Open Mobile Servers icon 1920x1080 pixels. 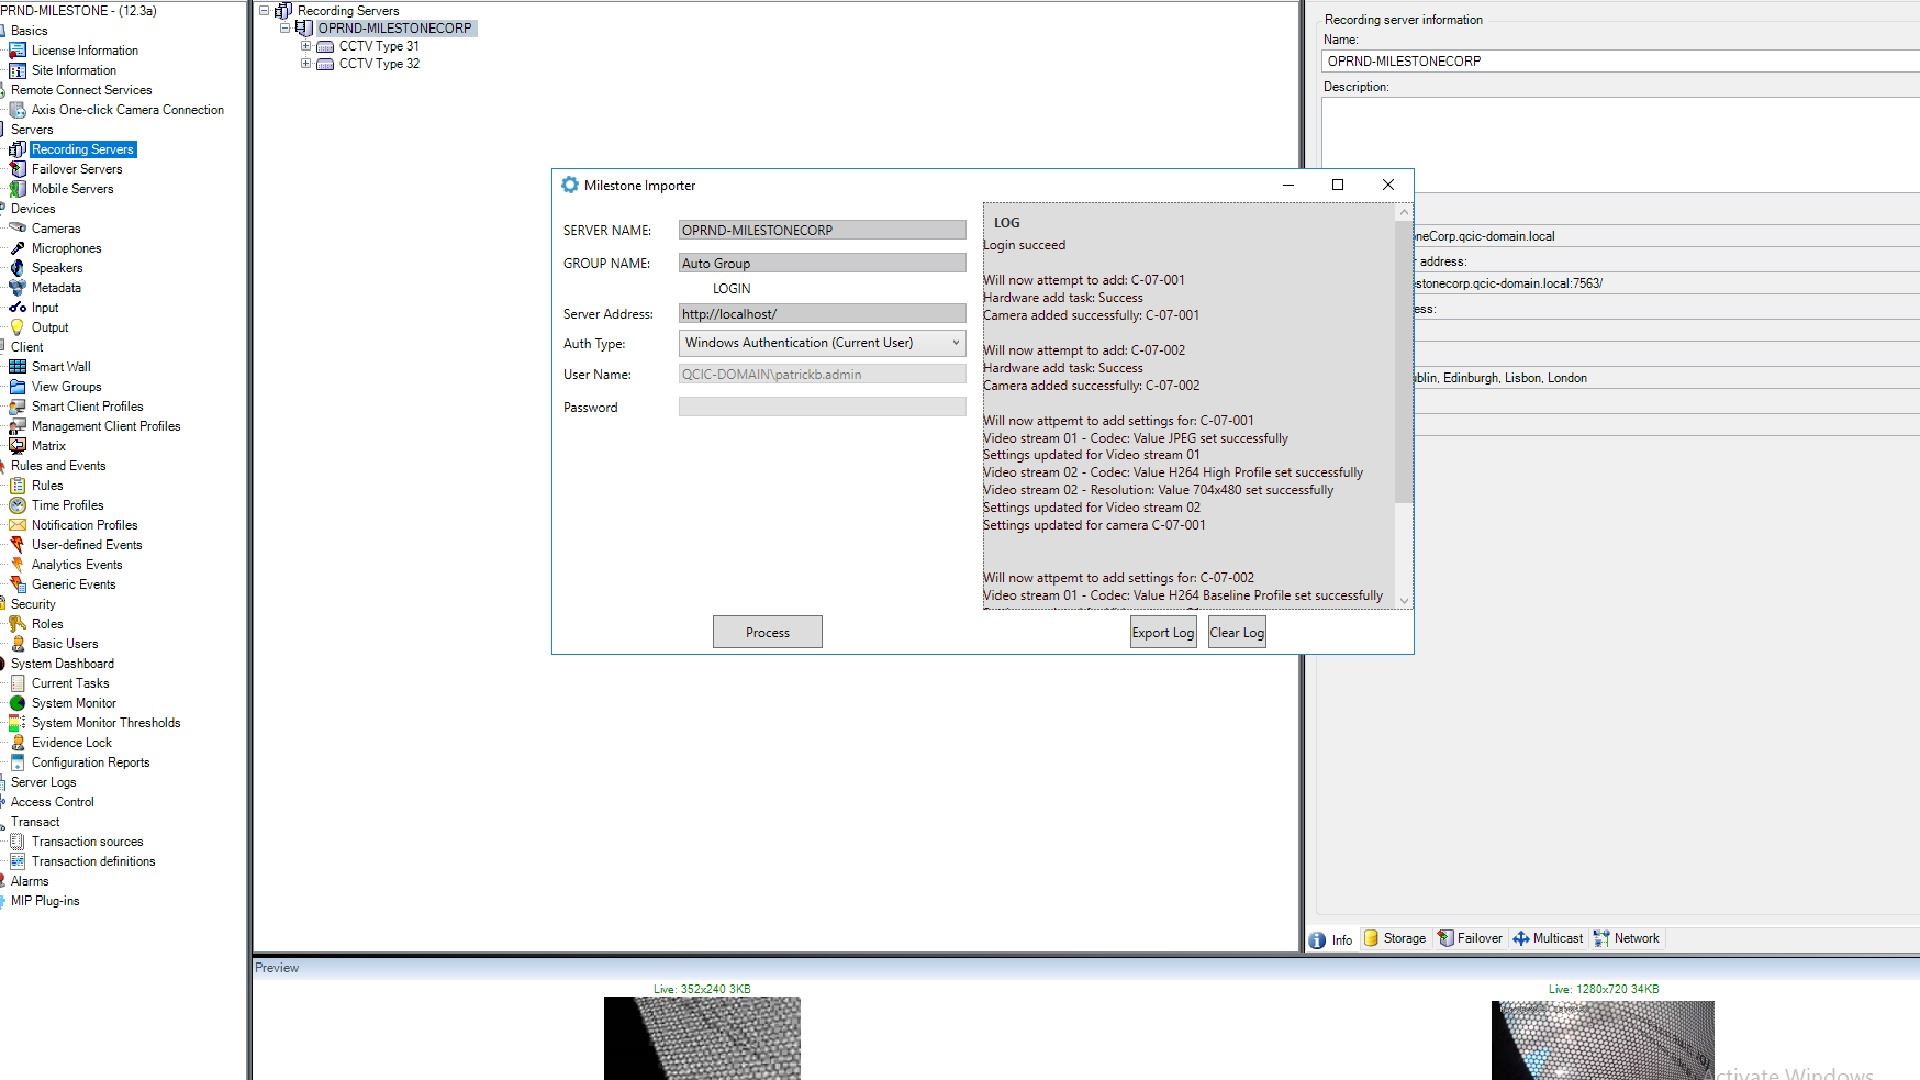[17, 189]
